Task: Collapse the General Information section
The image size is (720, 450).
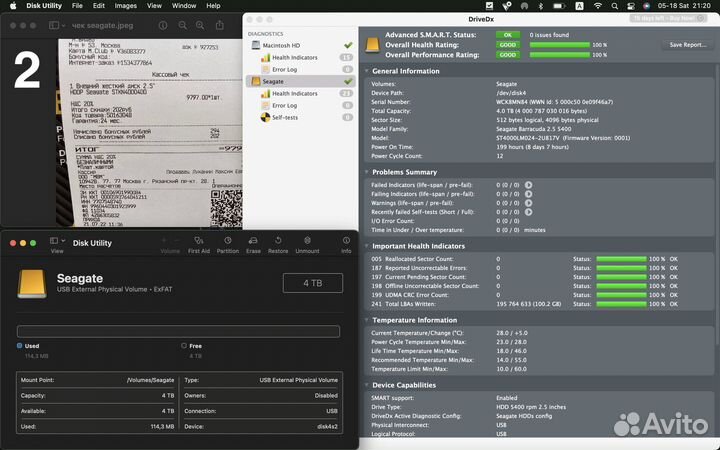Action: click(x=366, y=71)
